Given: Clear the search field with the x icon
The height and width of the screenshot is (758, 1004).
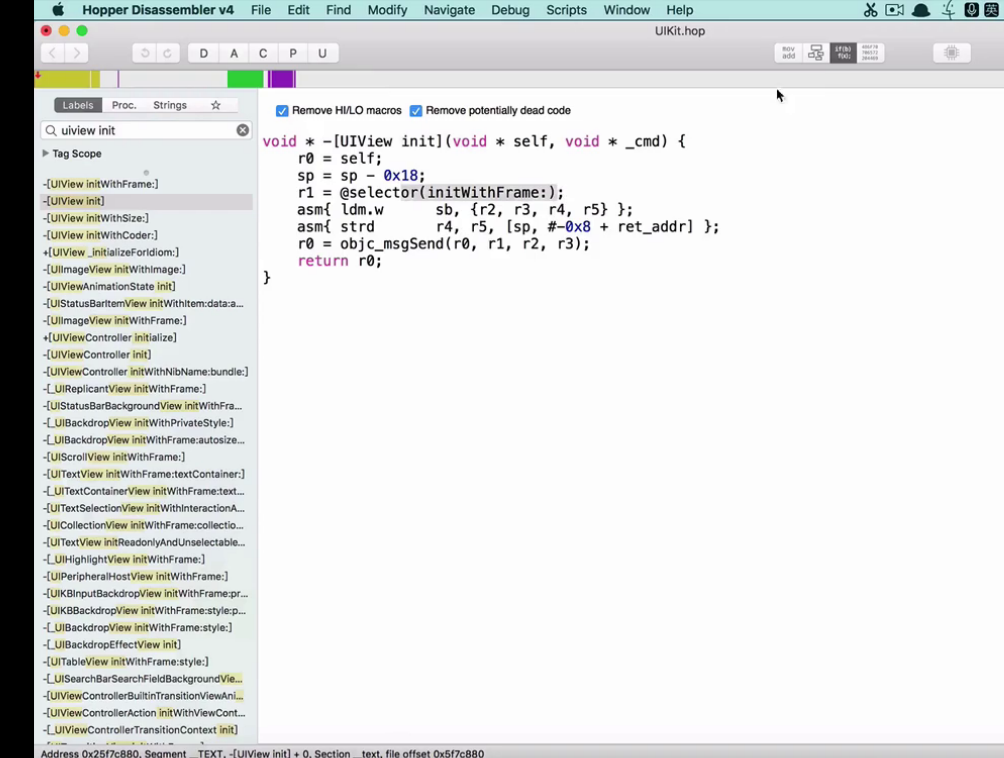Looking at the screenshot, I should [243, 130].
